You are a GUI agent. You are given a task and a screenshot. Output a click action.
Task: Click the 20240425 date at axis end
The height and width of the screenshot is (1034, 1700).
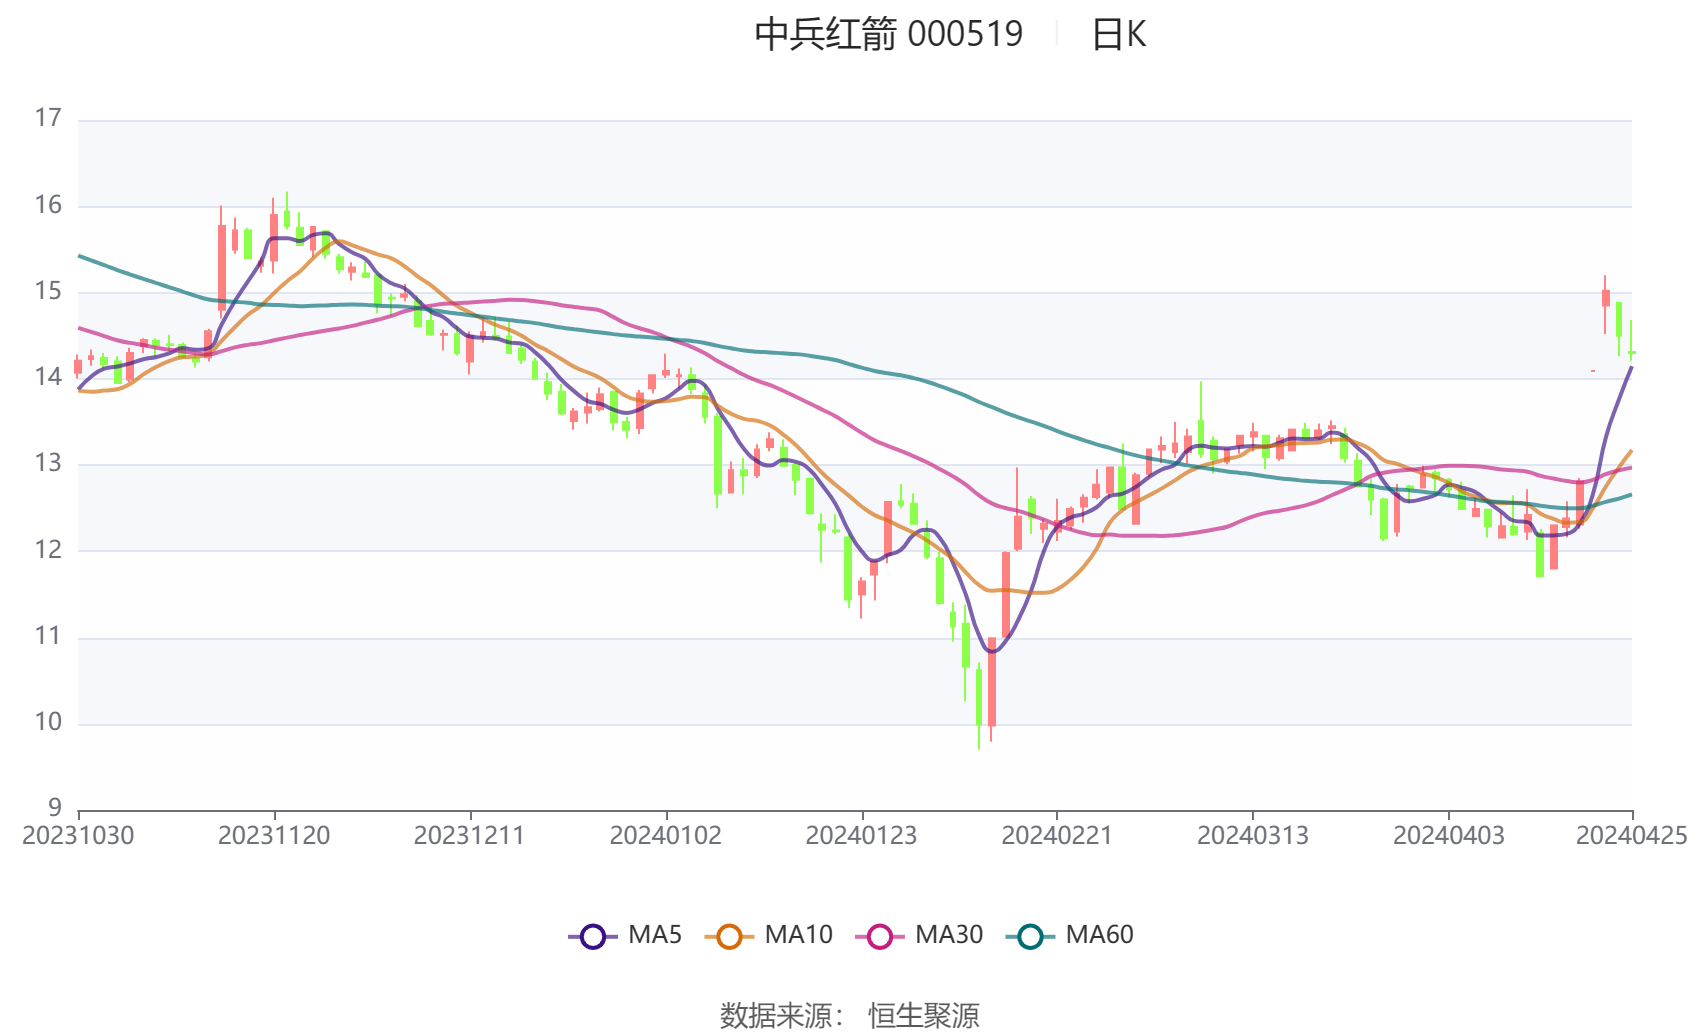[1631, 836]
